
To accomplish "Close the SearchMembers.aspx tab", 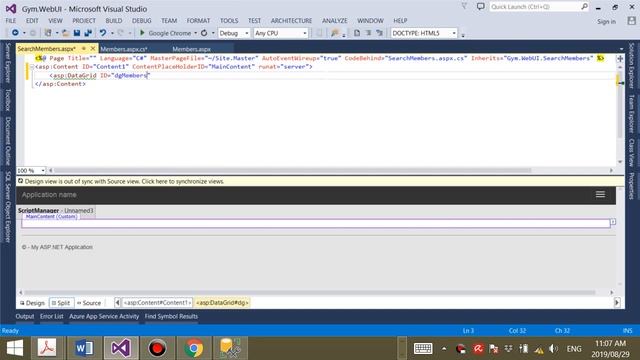I will 93,49.
